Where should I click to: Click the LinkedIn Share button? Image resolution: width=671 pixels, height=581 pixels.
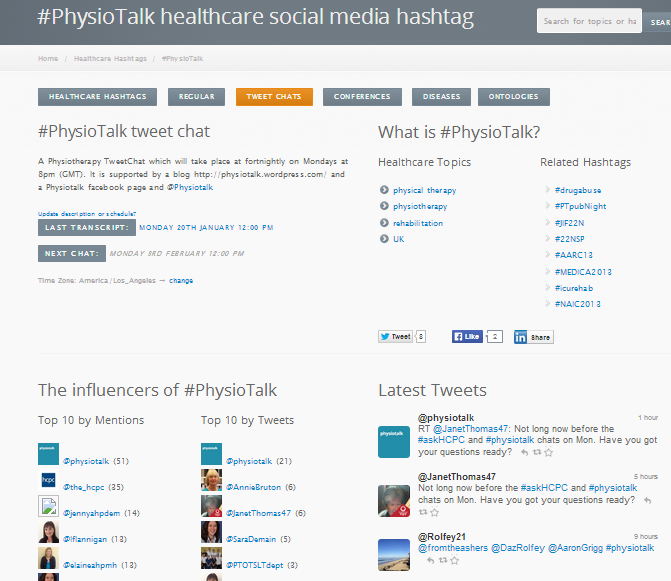pyautogui.click(x=533, y=337)
